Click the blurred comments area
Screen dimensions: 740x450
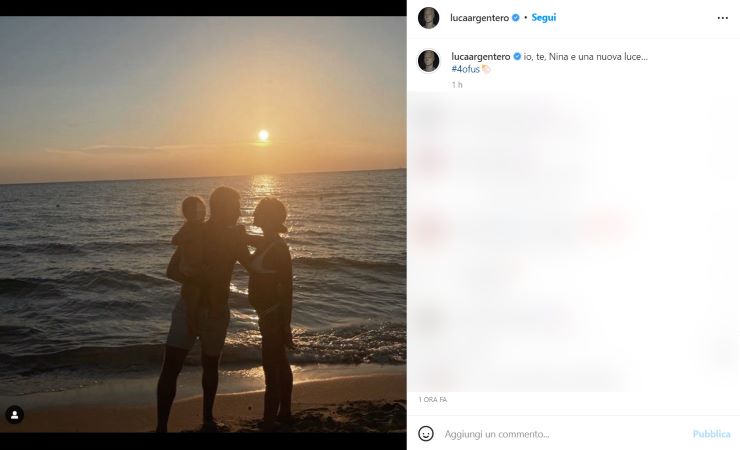[573, 242]
